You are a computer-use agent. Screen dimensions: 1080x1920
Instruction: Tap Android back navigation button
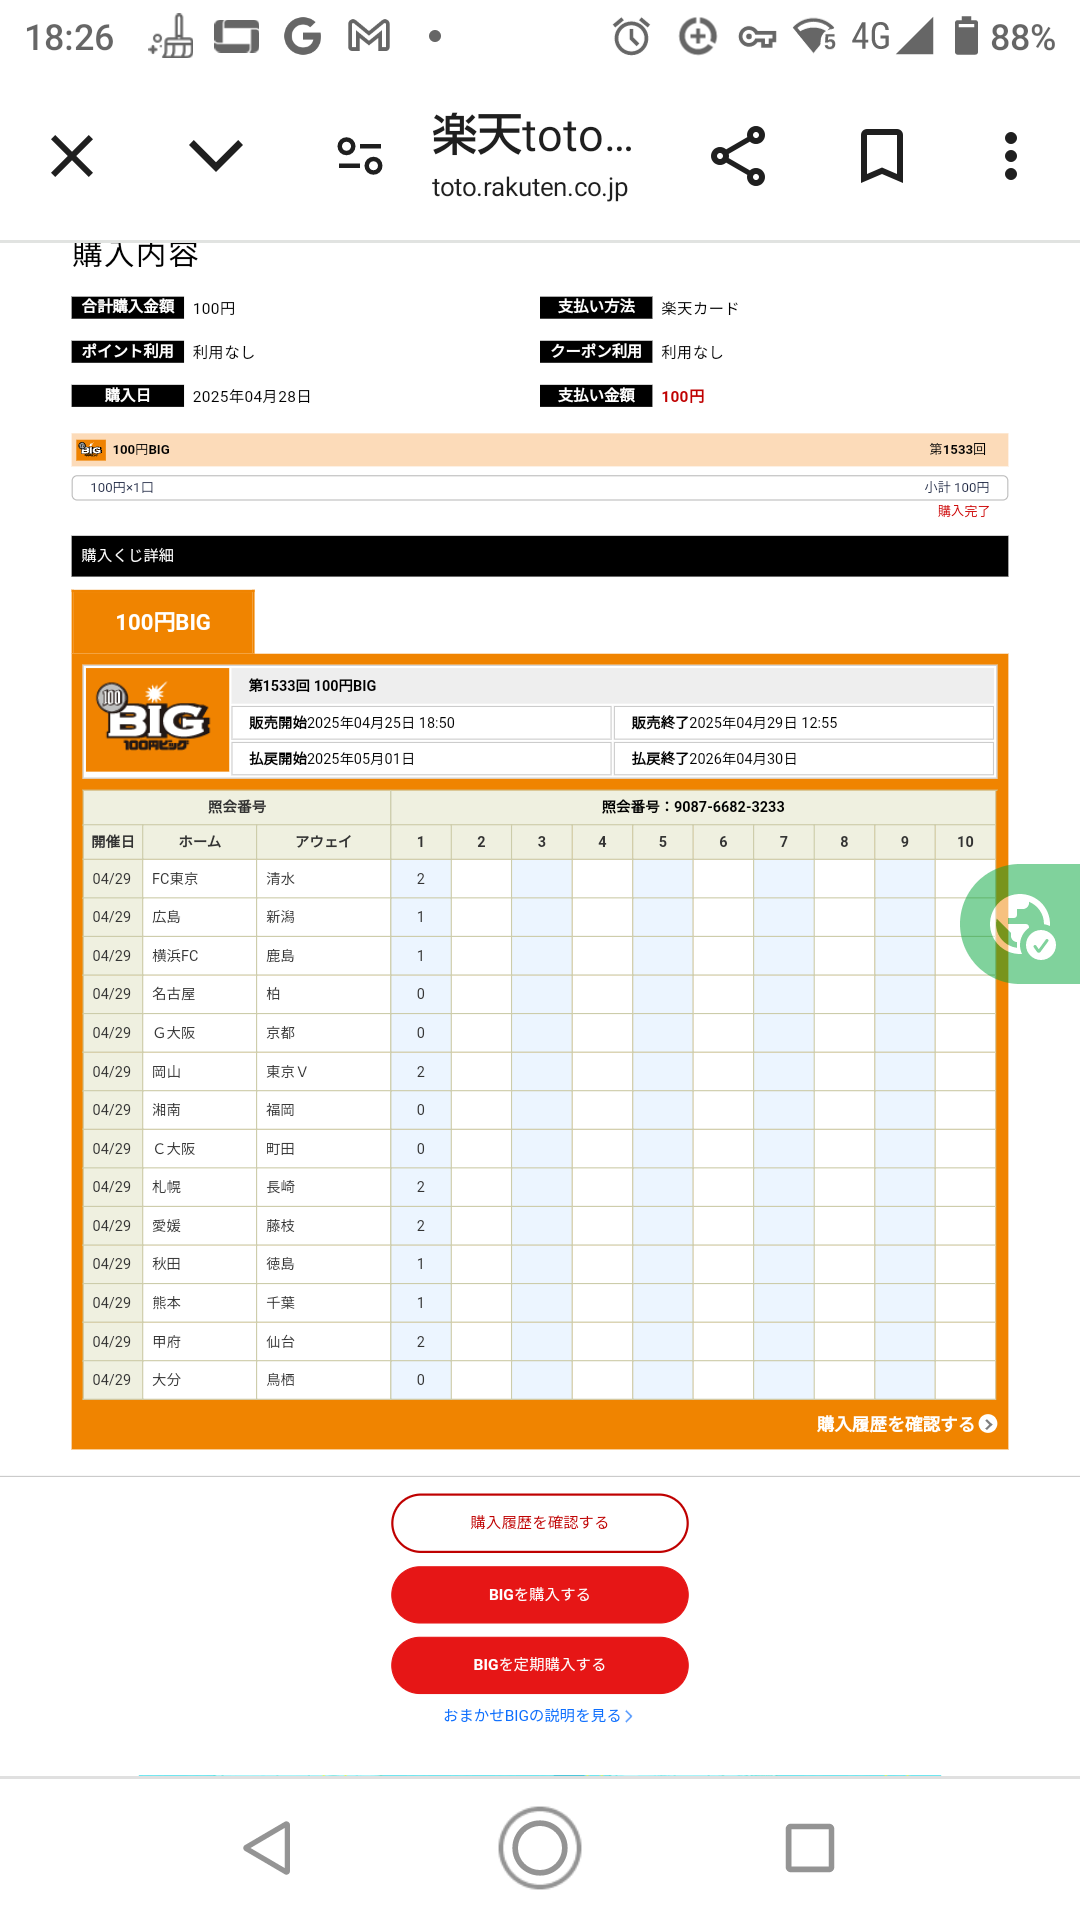coord(268,1848)
